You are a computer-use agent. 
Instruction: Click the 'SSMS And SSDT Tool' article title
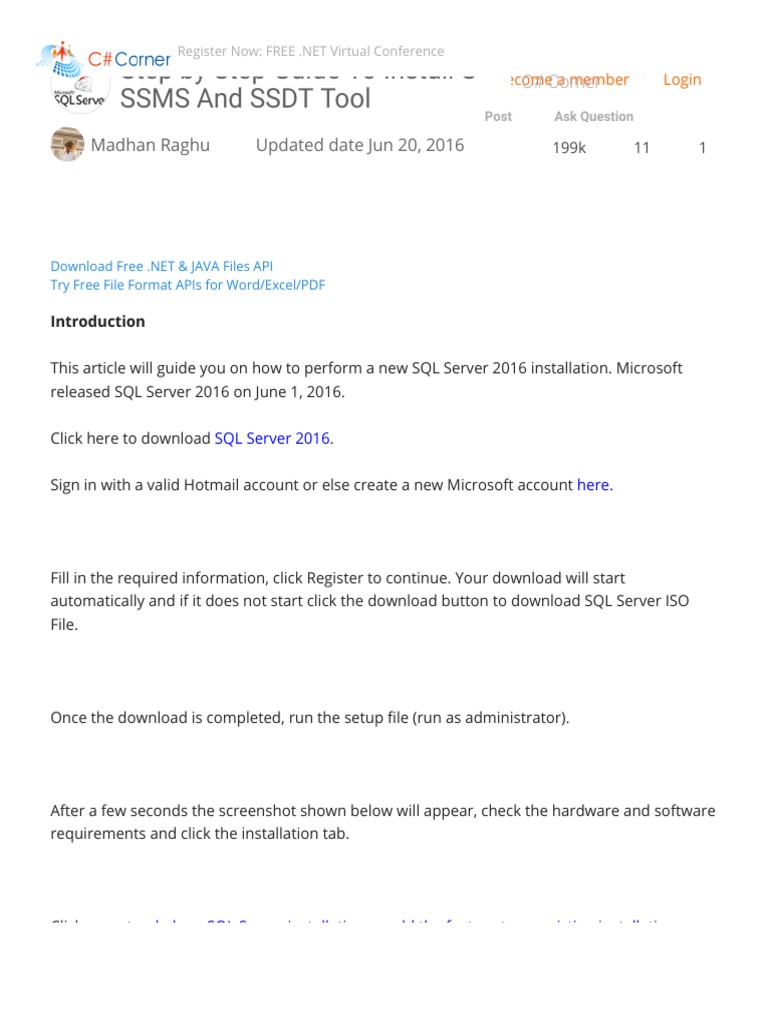click(245, 99)
